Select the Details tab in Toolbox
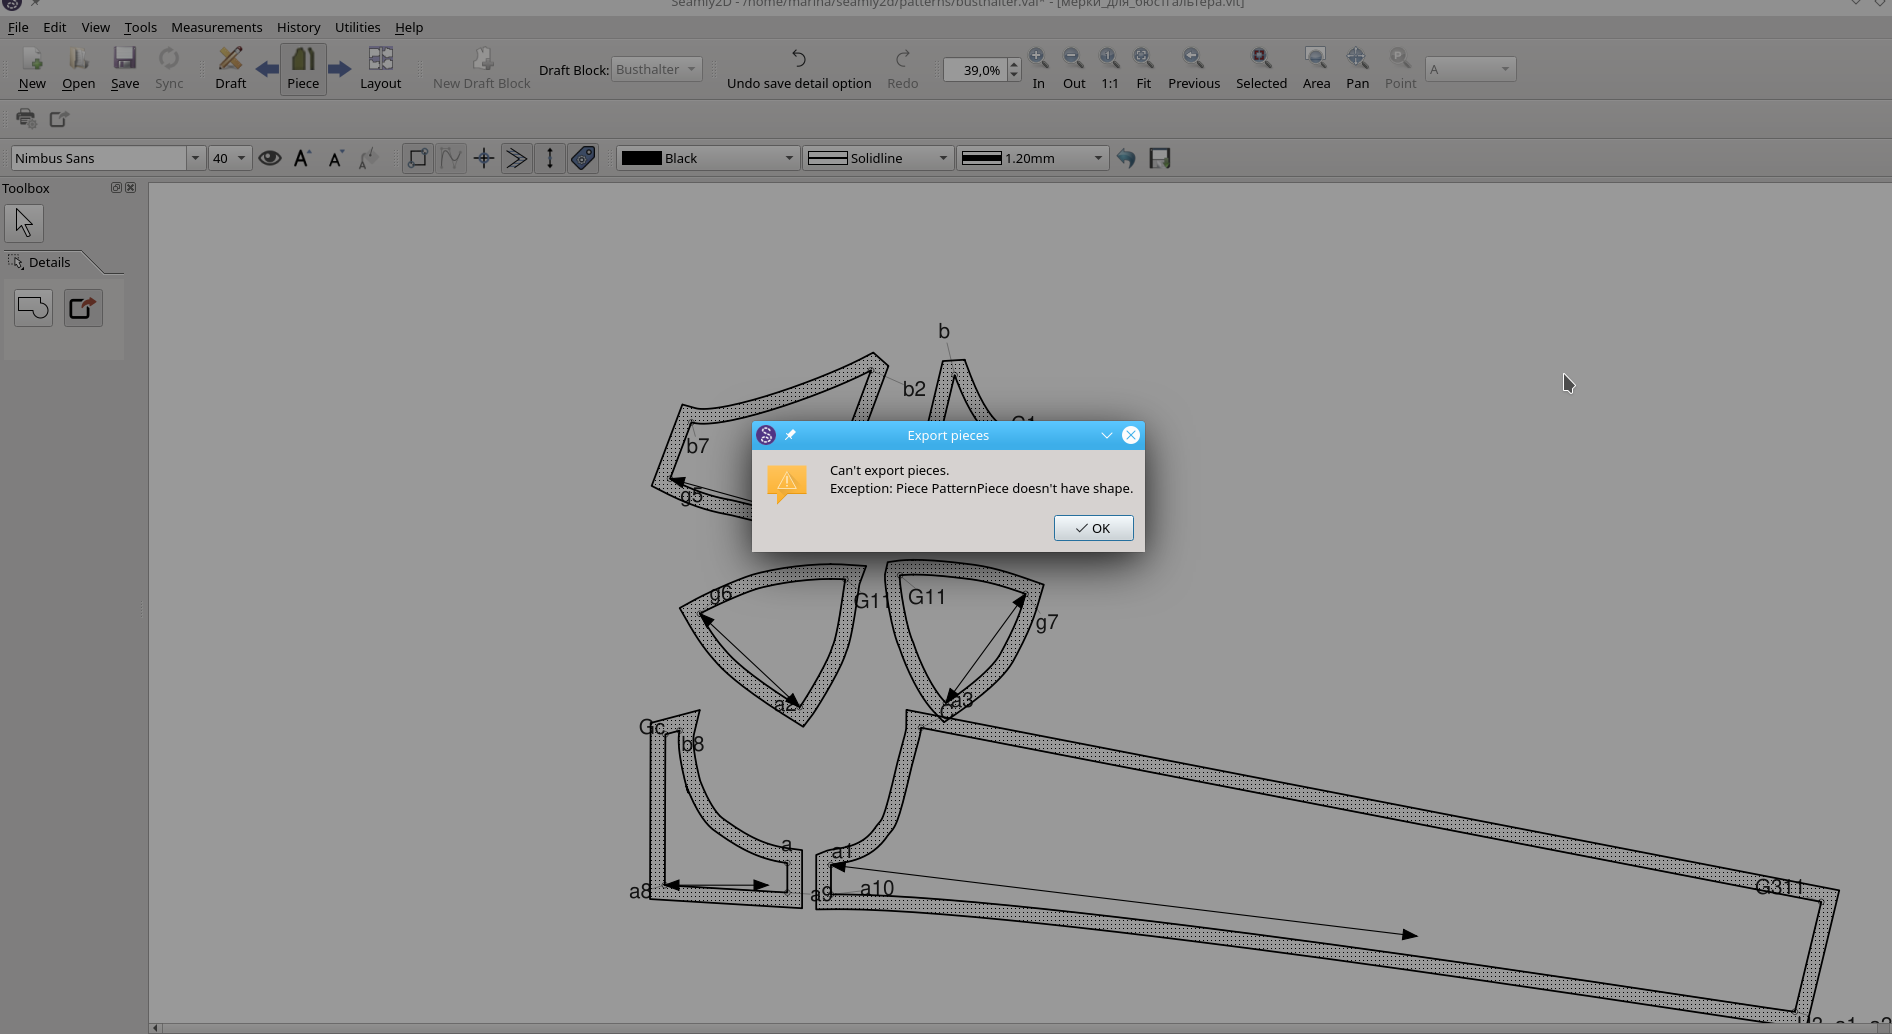 pyautogui.click(x=50, y=262)
